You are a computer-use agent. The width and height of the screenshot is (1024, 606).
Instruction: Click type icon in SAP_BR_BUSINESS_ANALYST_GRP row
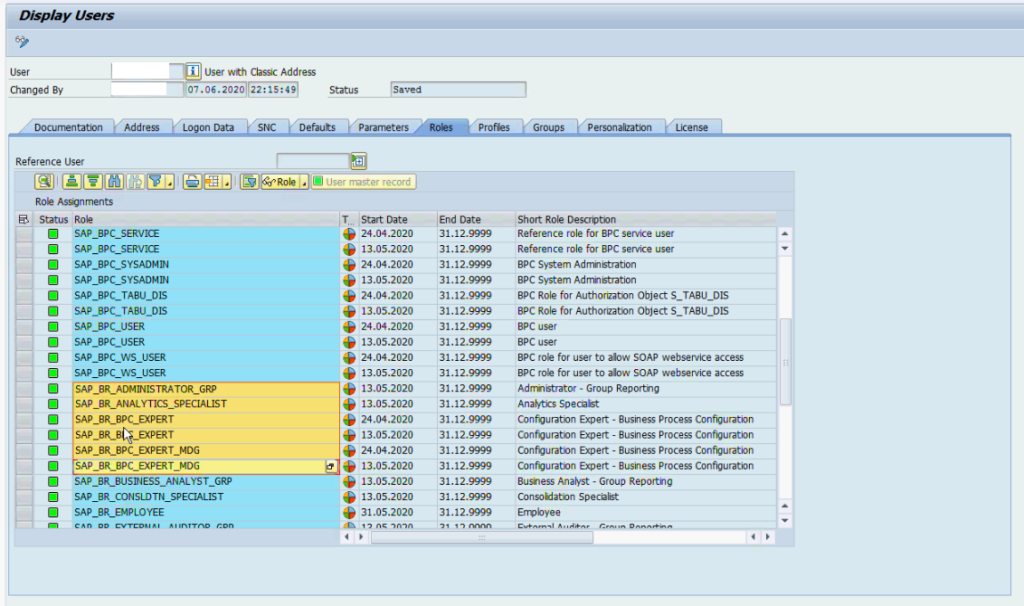coord(349,481)
